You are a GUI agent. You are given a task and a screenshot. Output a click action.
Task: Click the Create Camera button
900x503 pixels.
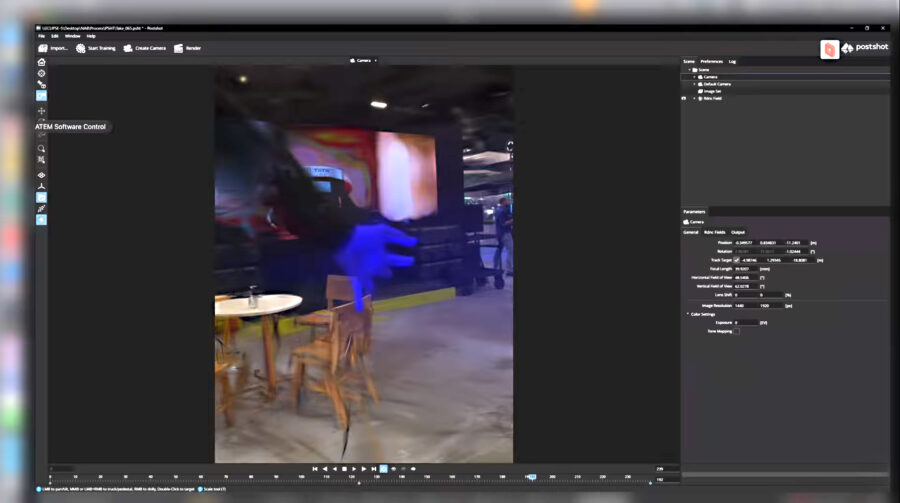click(x=145, y=48)
